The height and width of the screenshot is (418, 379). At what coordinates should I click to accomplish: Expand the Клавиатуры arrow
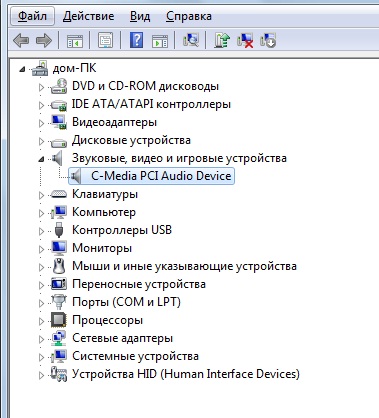point(41,195)
